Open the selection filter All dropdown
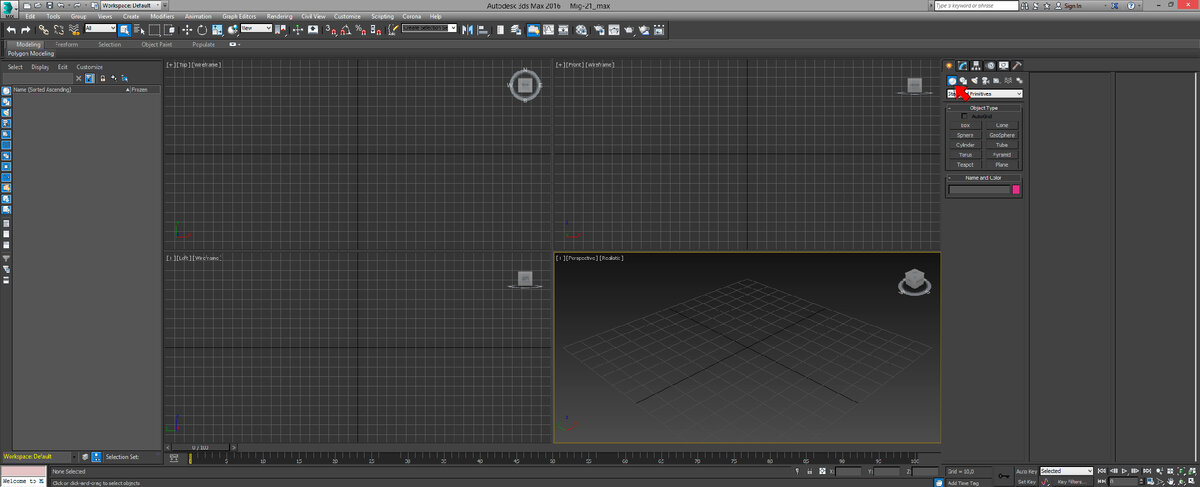This screenshot has width=1200, height=487. [100, 29]
